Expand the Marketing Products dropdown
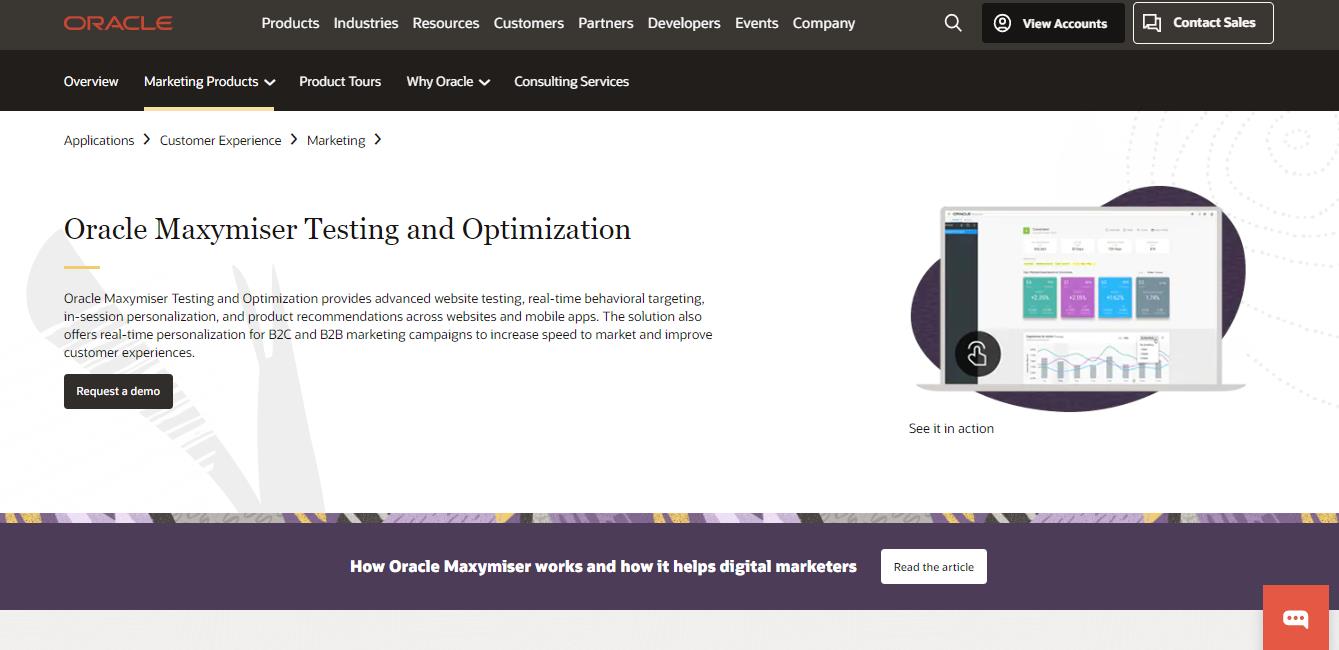 point(209,82)
